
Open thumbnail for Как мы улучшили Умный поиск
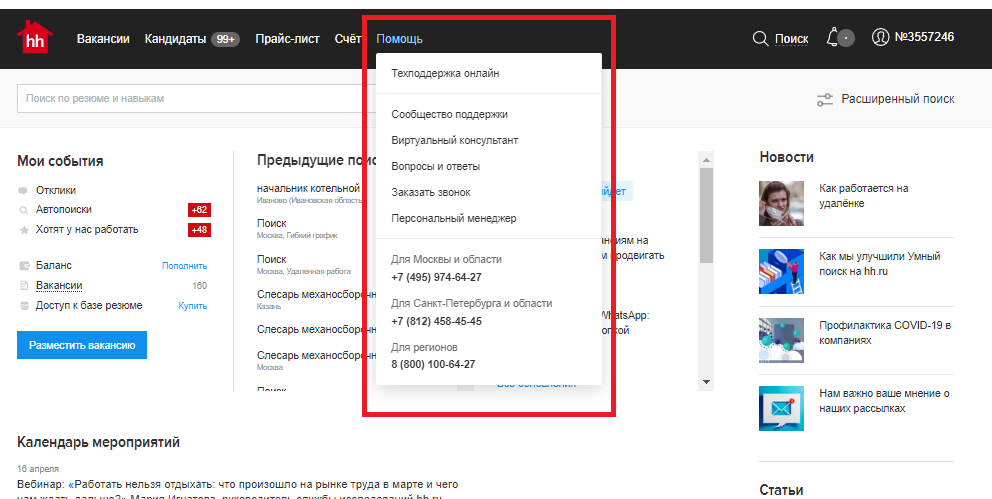point(781,271)
